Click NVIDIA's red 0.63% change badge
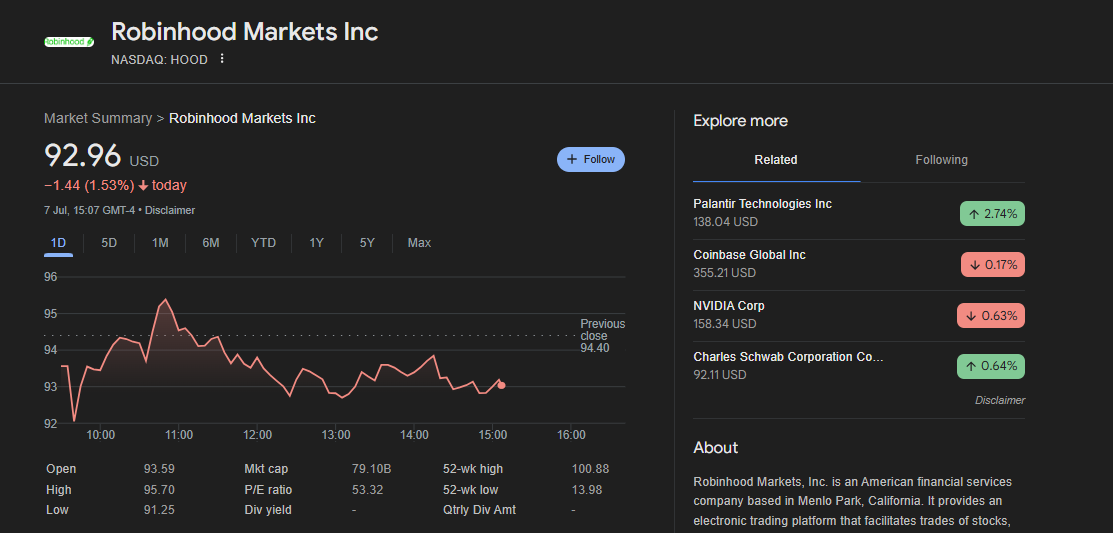The image size is (1113, 533). point(990,315)
